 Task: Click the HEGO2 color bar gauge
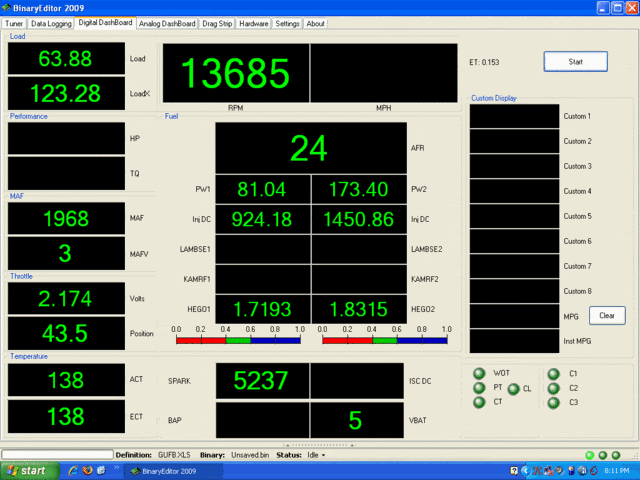click(384, 340)
